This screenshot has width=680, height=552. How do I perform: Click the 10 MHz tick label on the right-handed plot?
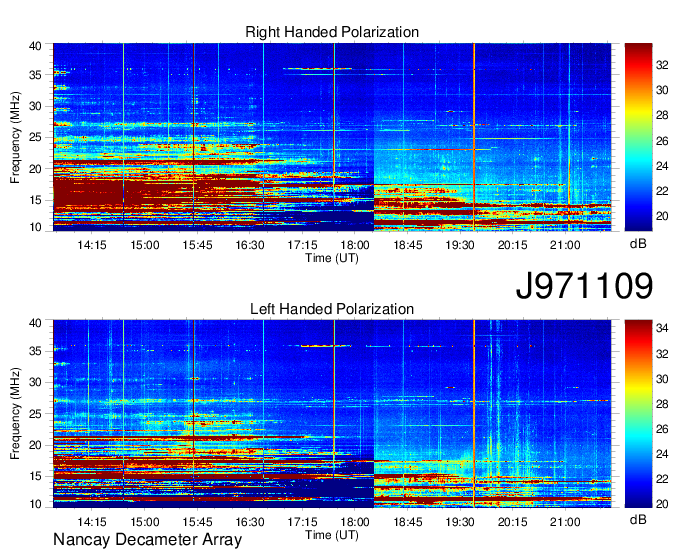click(x=35, y=227)
